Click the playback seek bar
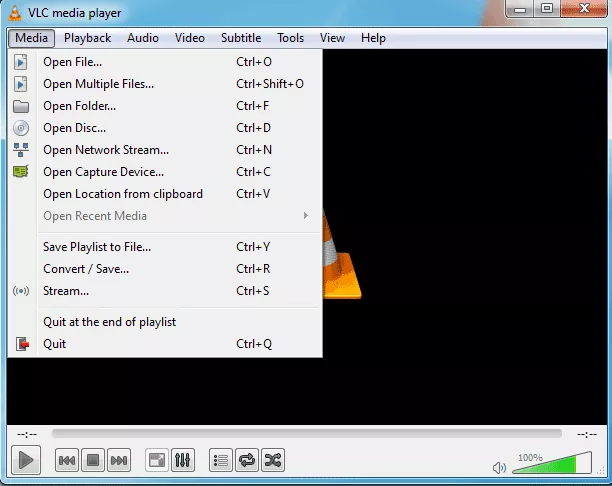The height and width of the screenshot is (486, 612). click(x=307, y=434)
